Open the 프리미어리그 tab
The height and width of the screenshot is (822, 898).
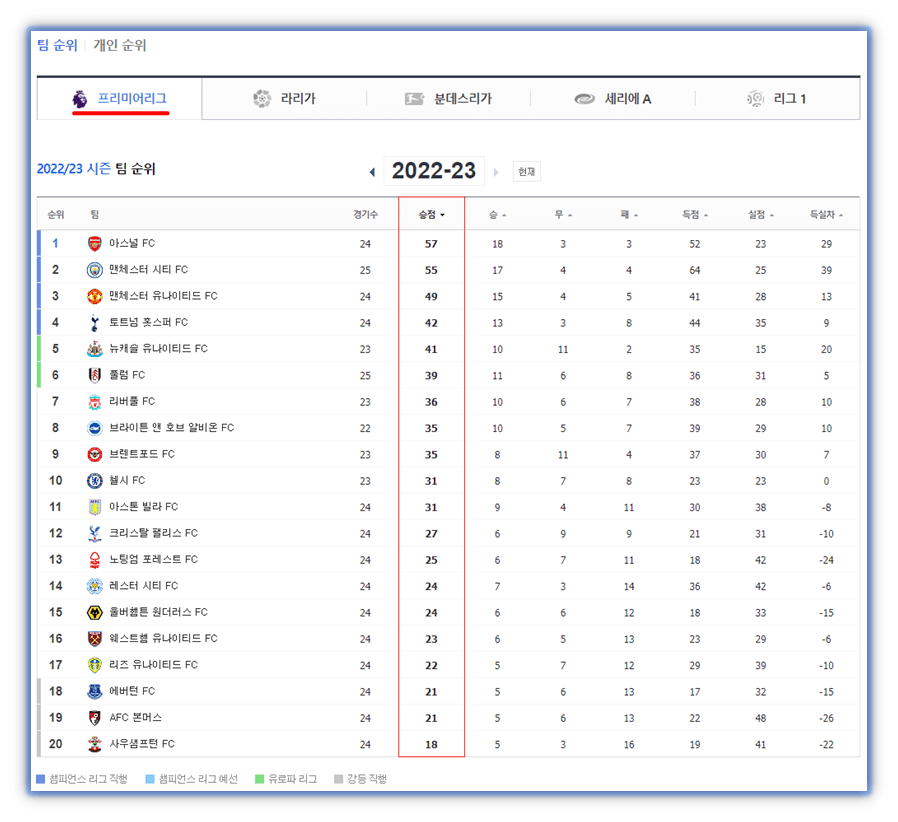(119, 99)
